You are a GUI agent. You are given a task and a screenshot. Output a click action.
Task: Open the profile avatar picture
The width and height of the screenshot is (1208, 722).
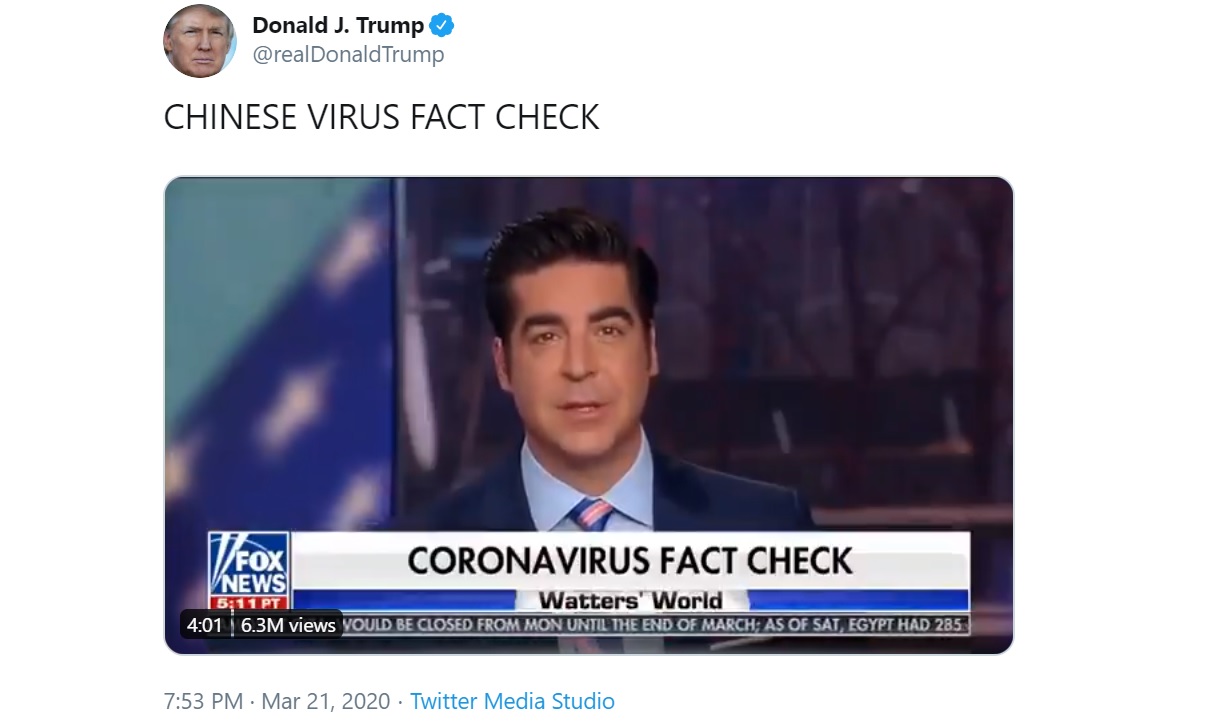[200, 41]
